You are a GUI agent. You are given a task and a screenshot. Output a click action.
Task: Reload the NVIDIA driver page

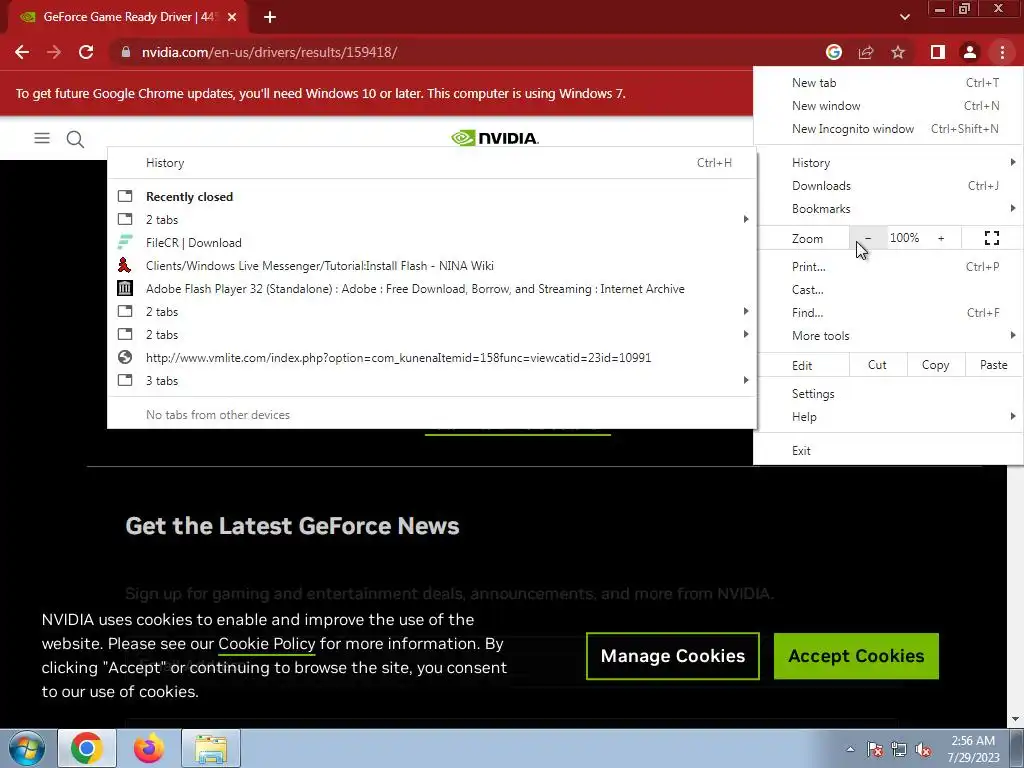tap(86, 52)
